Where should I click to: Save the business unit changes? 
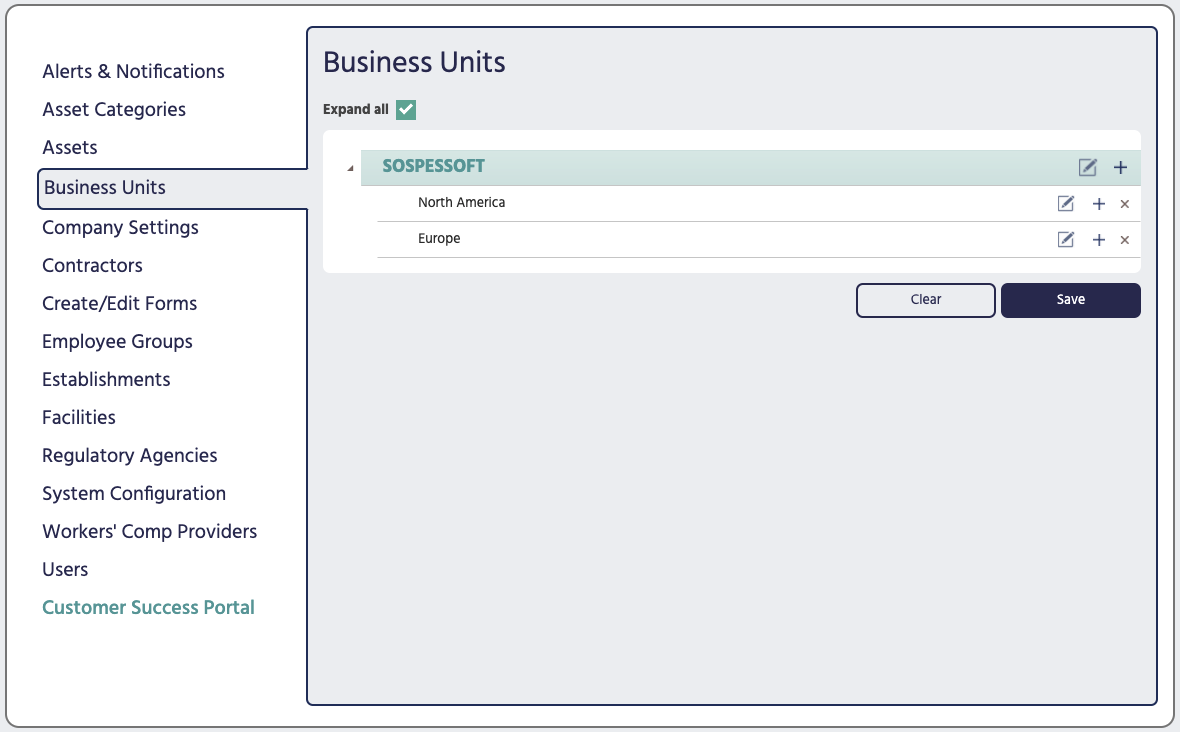pos(1070,299)
